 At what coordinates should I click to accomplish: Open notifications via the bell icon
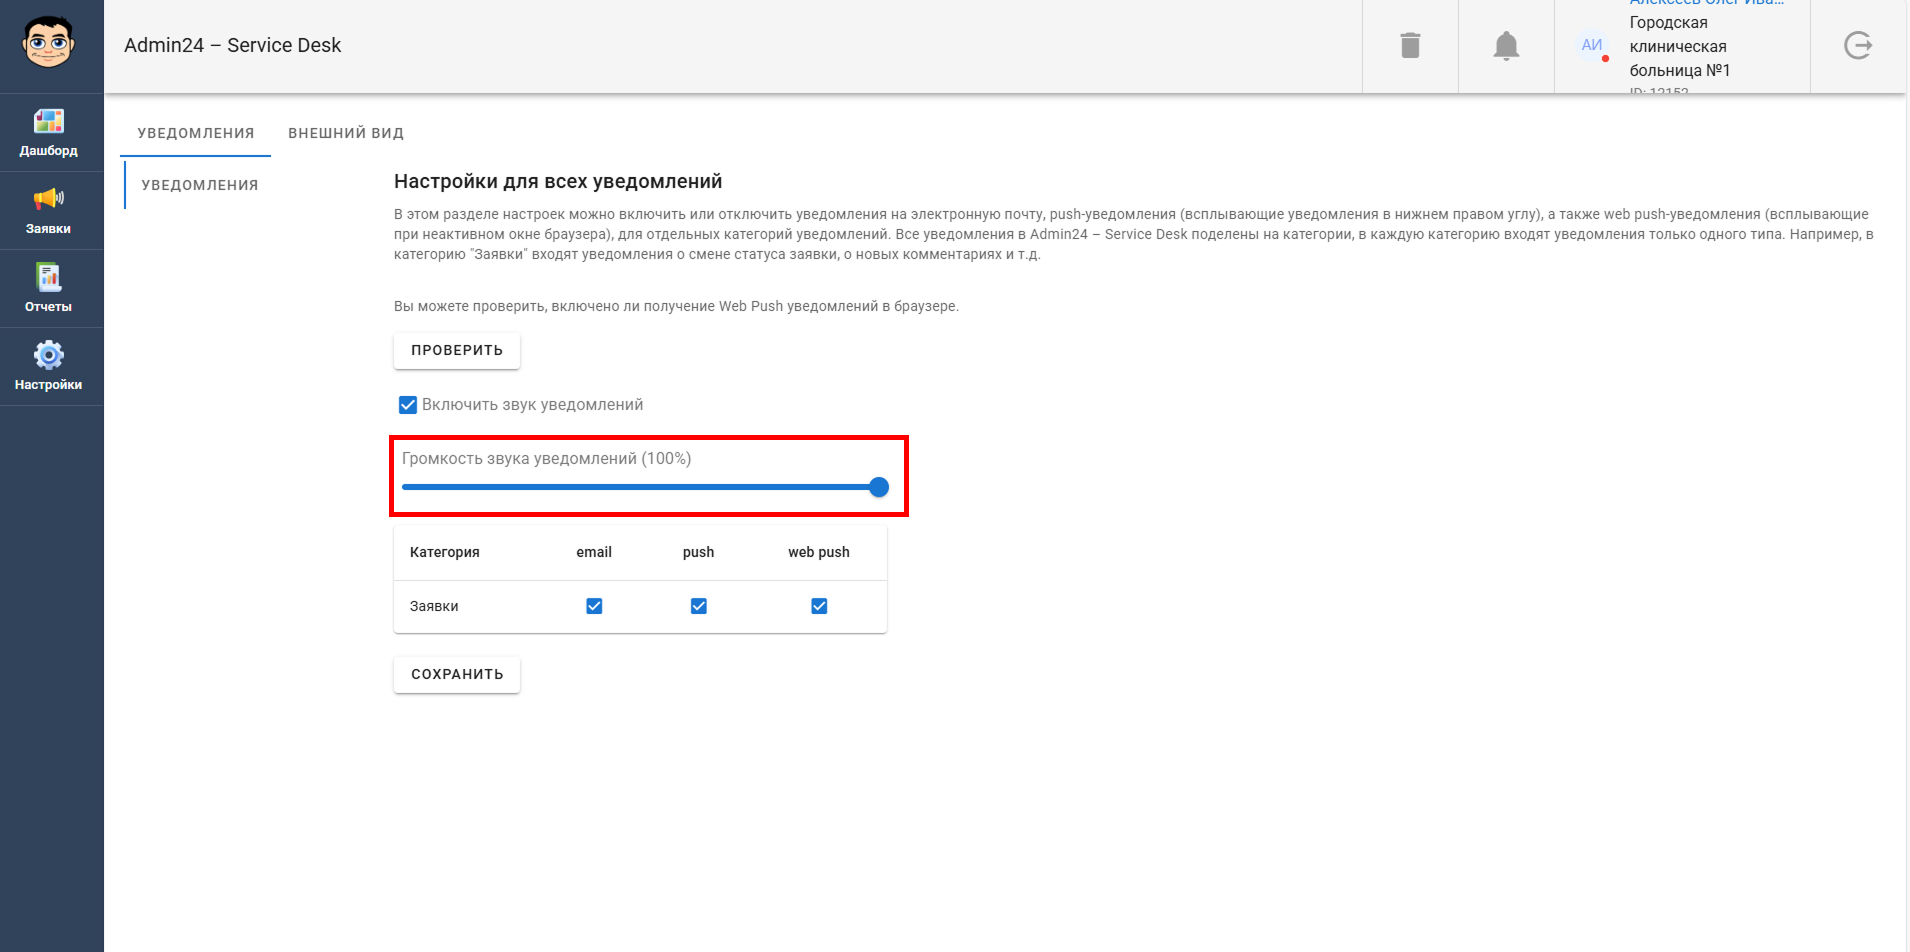1506,46
